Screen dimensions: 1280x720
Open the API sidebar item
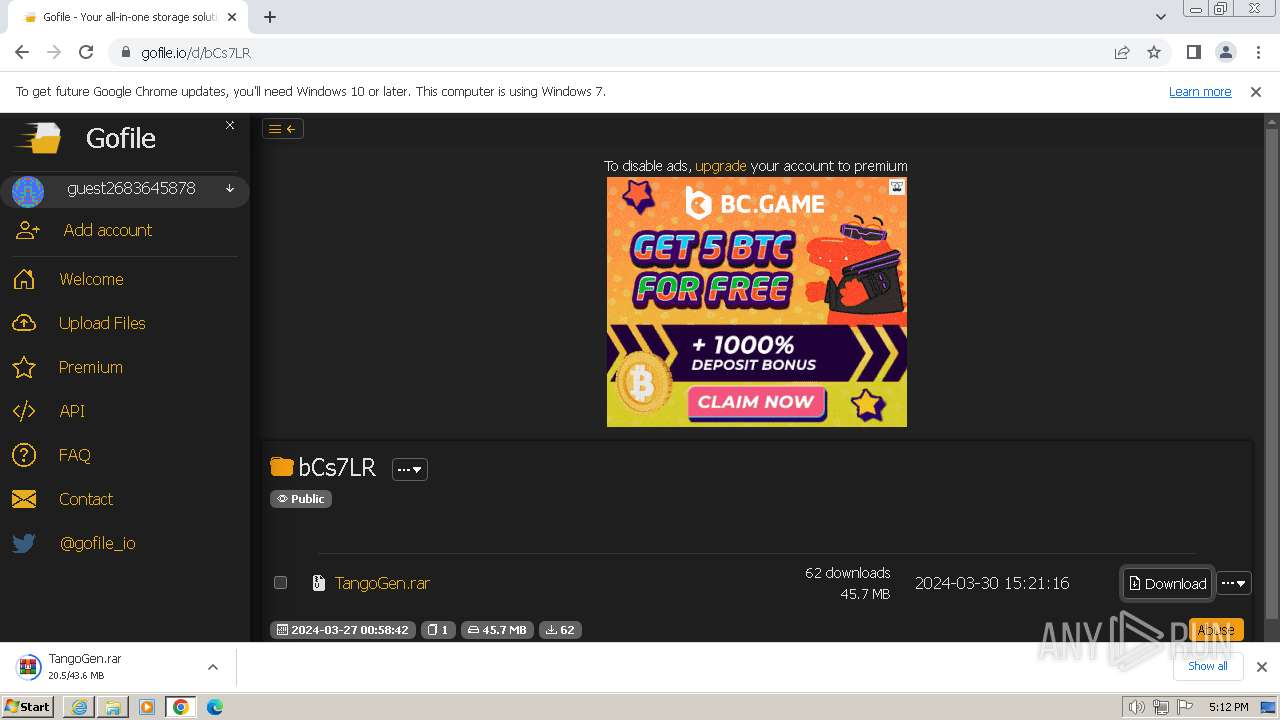click(72, 411)
